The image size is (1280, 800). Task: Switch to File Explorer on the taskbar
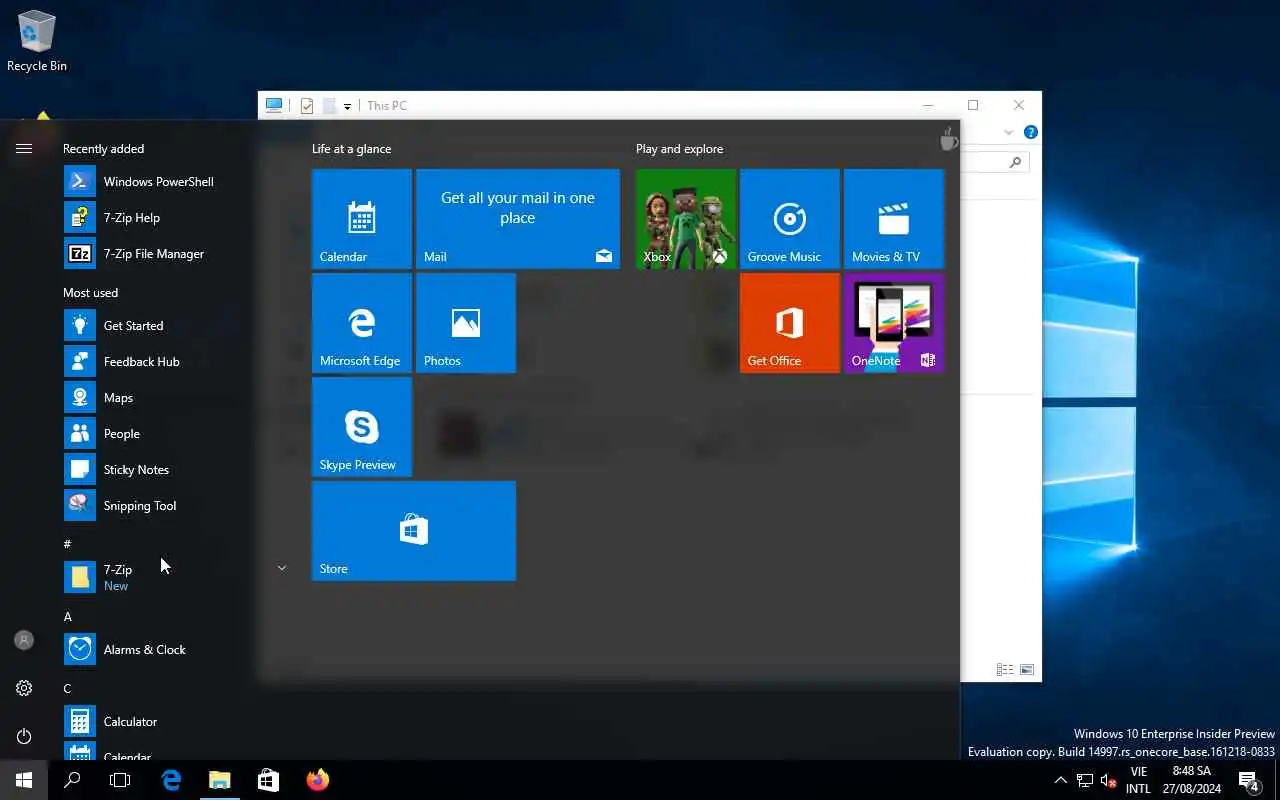tap(220, 780)
